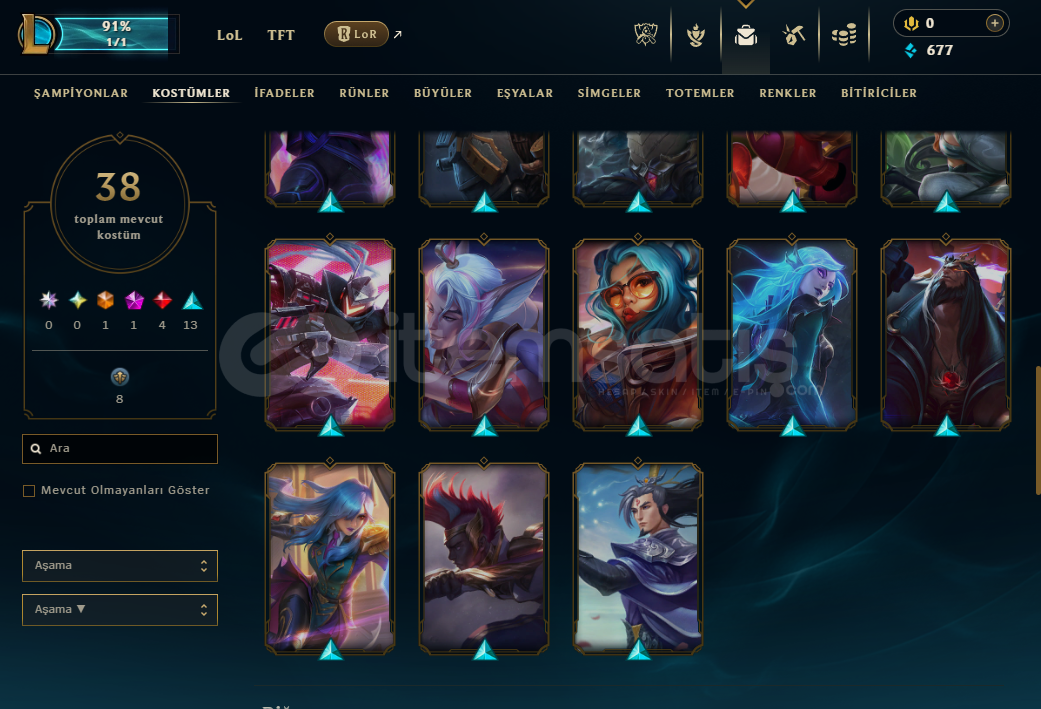Open the profile laurel icon

(696, 35)
